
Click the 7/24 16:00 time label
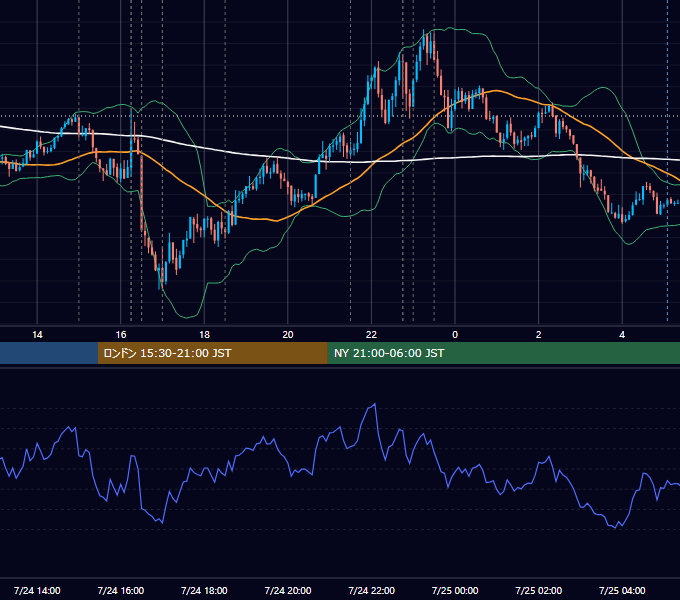coord(121,590)
